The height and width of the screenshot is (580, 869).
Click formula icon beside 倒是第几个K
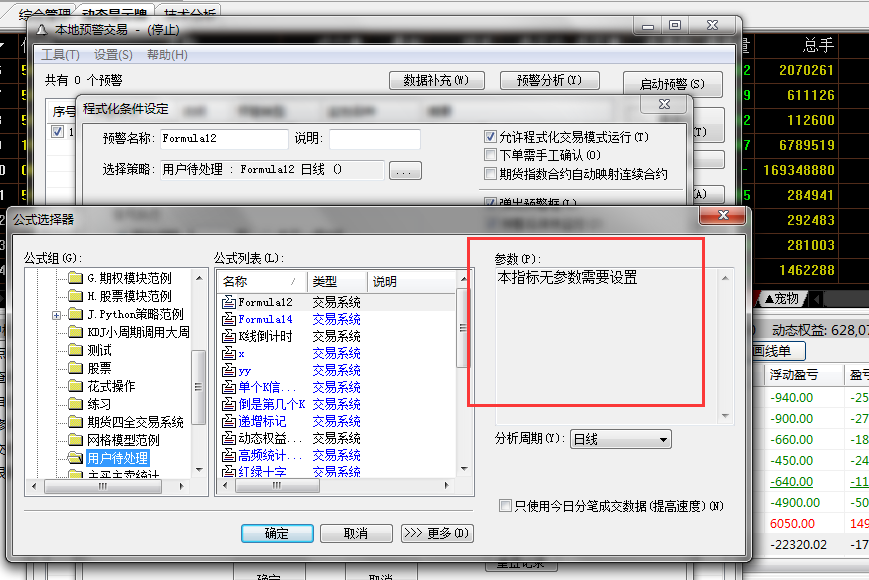point(229,404)
